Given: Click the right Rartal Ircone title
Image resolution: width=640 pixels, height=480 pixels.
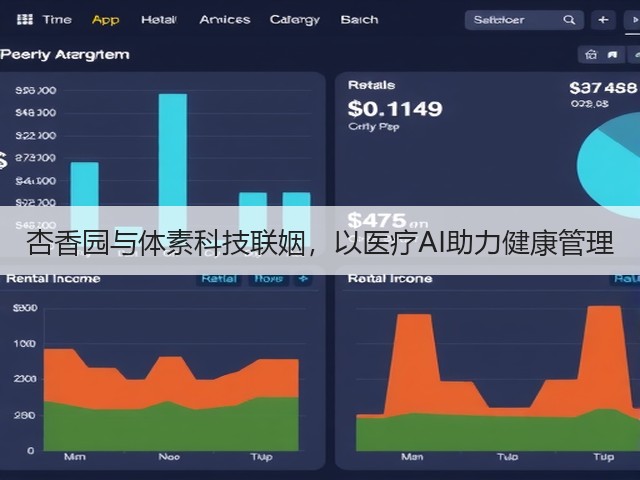Looking at the screenshot, I should 390,279.
